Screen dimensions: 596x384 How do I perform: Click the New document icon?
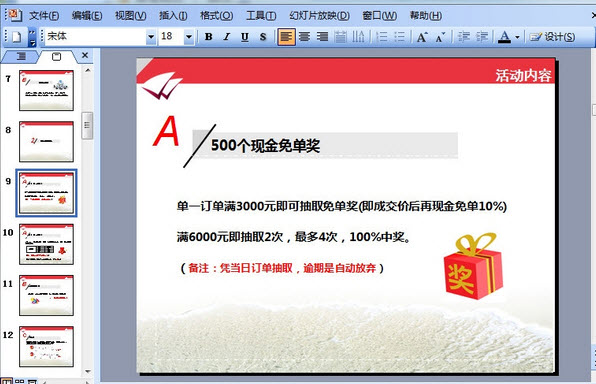pos(16,36)
